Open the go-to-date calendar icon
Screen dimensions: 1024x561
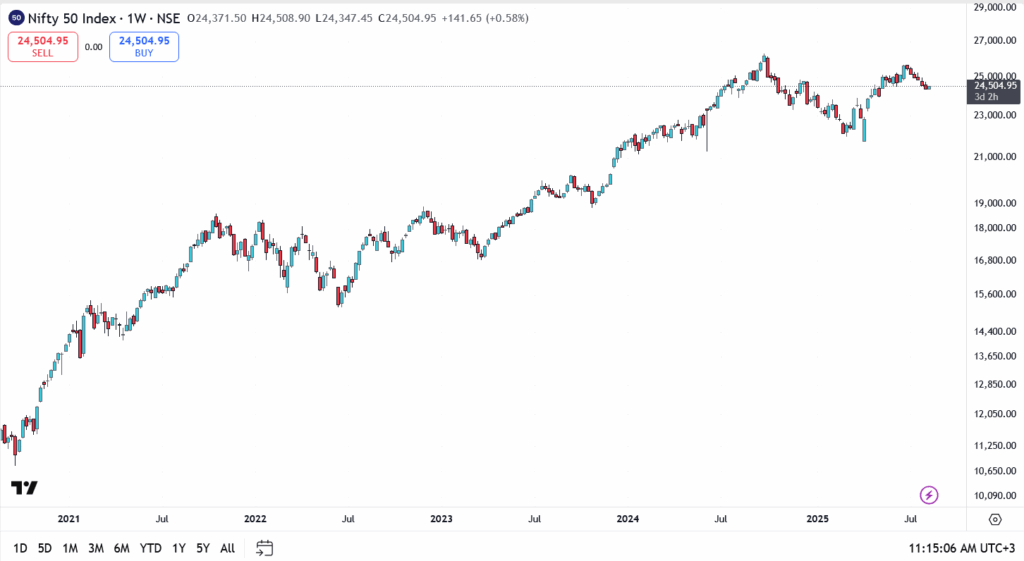click(264, 547)
